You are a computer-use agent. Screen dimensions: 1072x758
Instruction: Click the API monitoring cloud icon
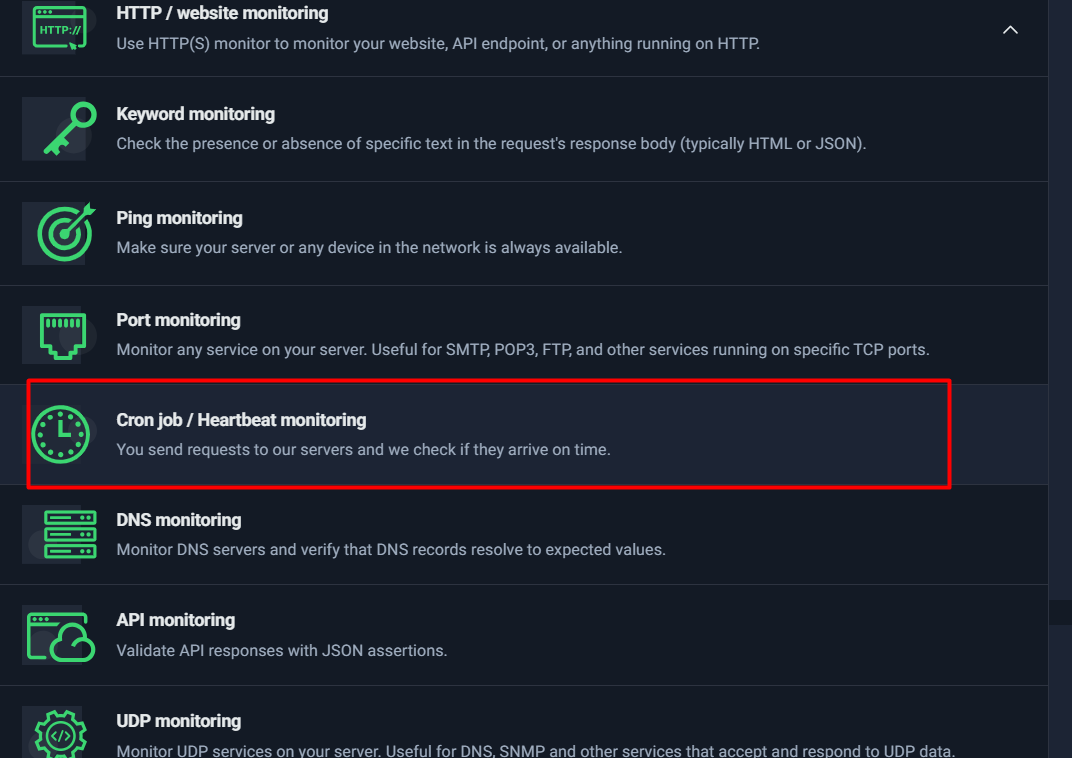coord(60,635)
